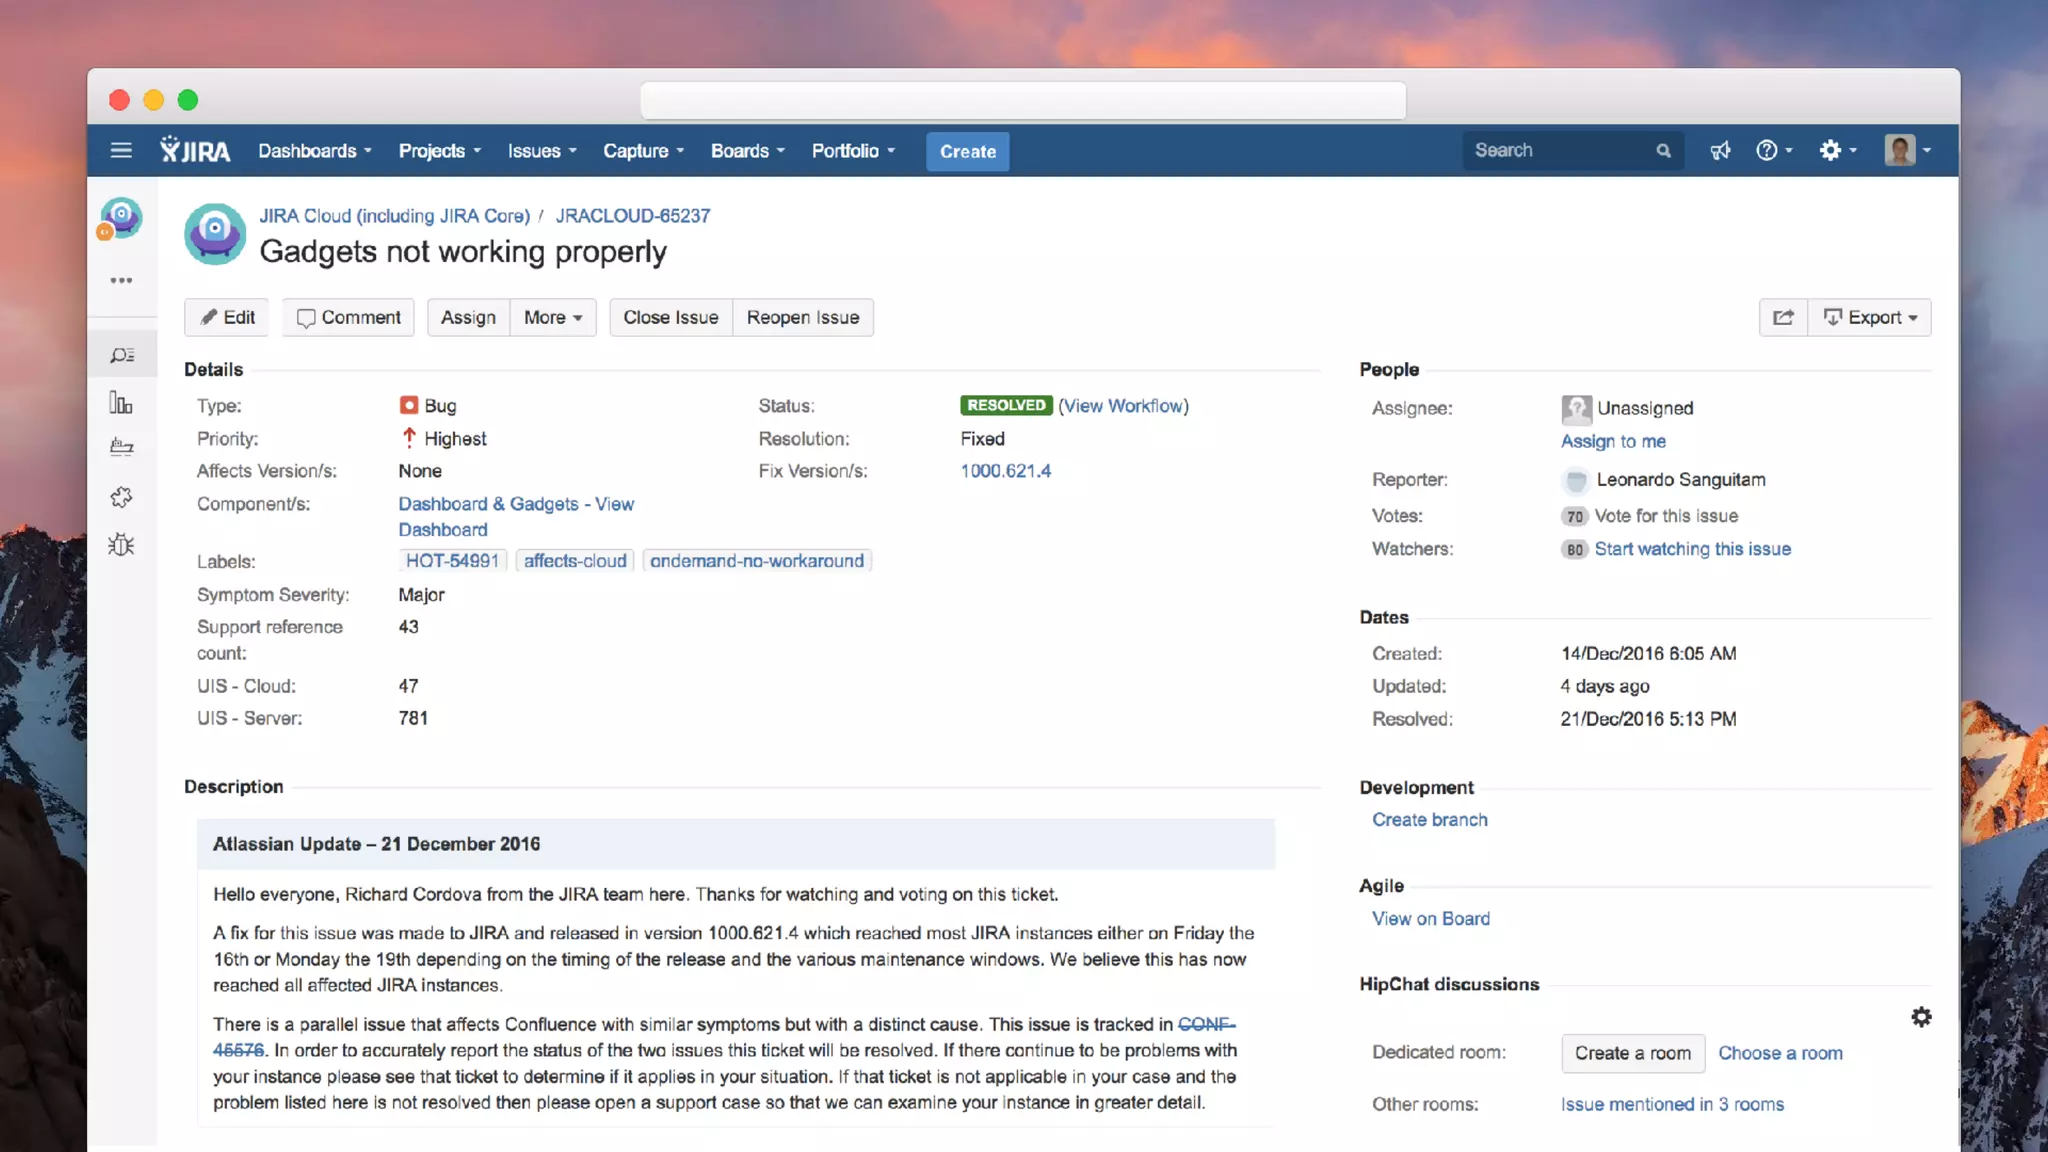Expand the More actions dropdown
Screen dimensions: 2048x1152
pyautogui.click(x=553, y=318)
